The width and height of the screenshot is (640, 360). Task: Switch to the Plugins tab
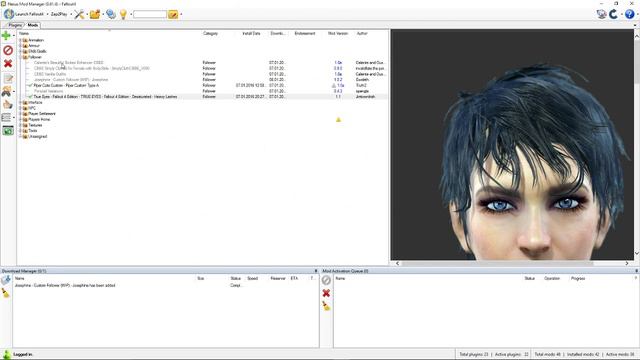[15, 25]
